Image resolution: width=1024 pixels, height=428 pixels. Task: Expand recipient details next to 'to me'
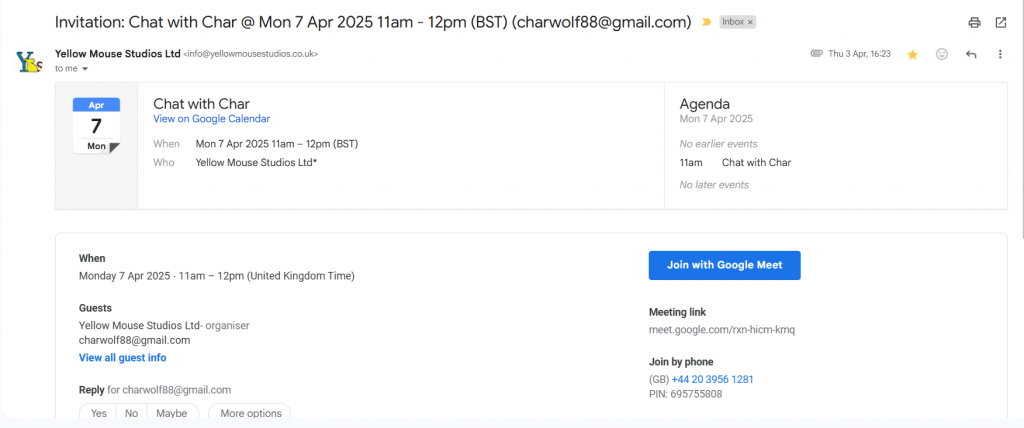click(x=85, y=69)
